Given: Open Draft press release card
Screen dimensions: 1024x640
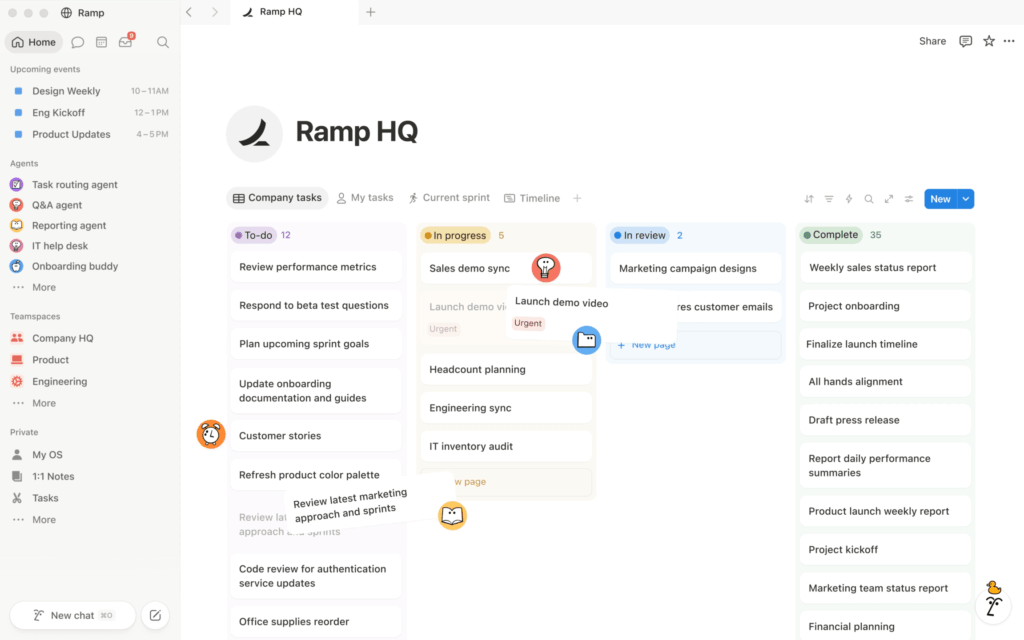Looking at the screenshot, I should [x=885, y=420].
